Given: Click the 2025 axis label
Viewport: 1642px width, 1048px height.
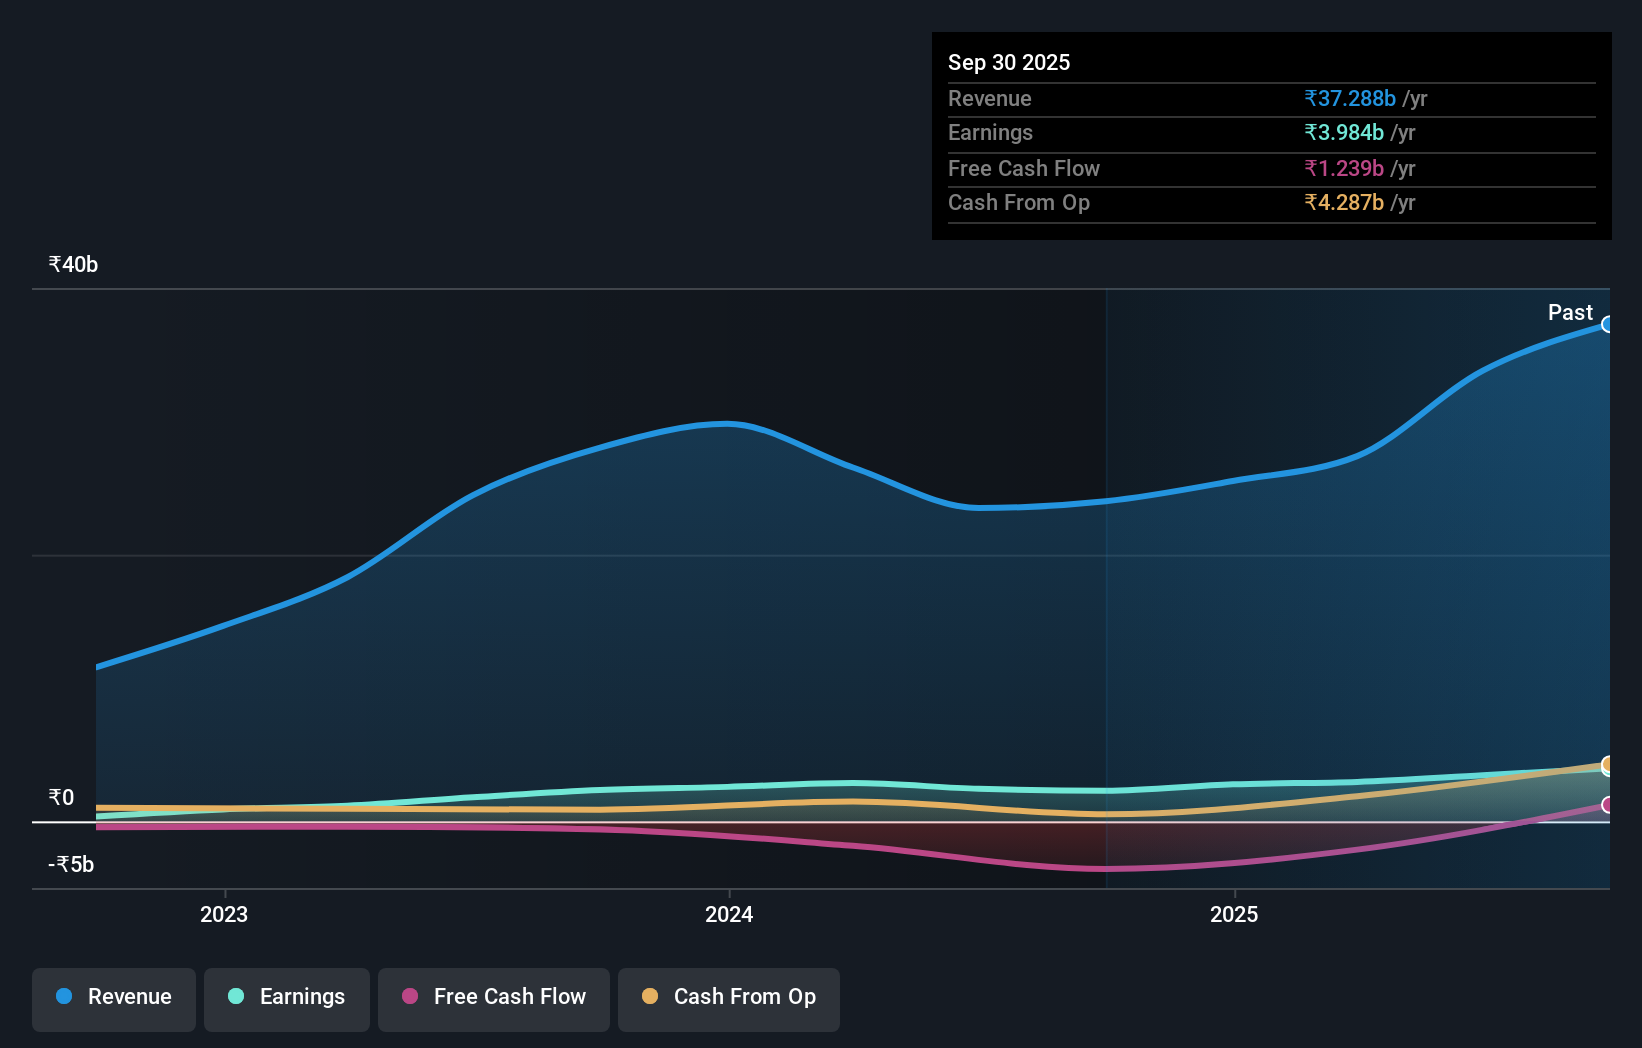Looking at the screenshot, I should (x=1234, y=913).
